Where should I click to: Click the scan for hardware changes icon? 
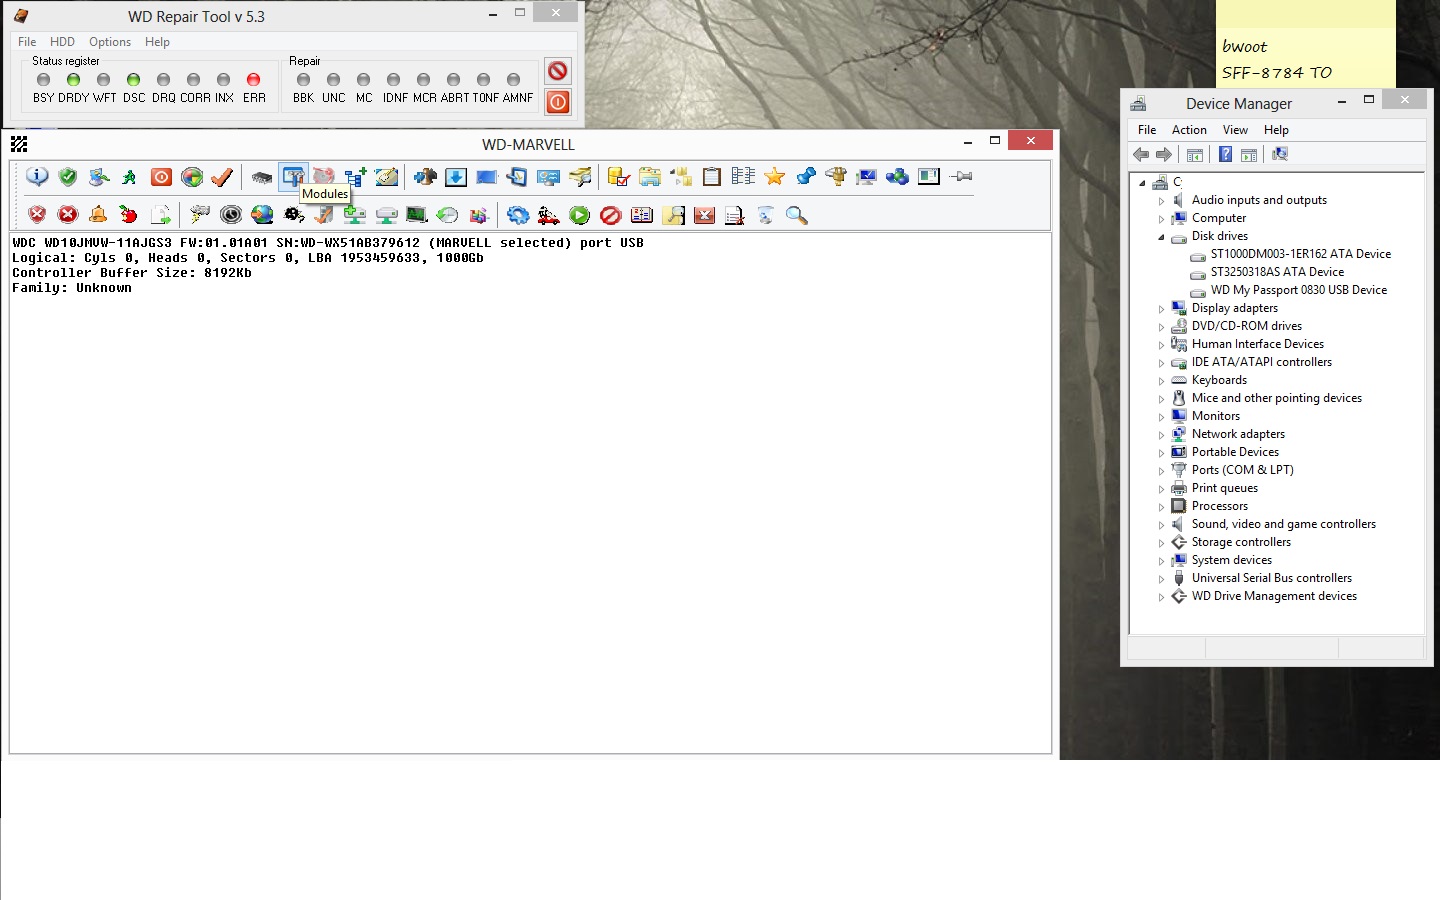pyautogui.click(x=1280, y=154)
